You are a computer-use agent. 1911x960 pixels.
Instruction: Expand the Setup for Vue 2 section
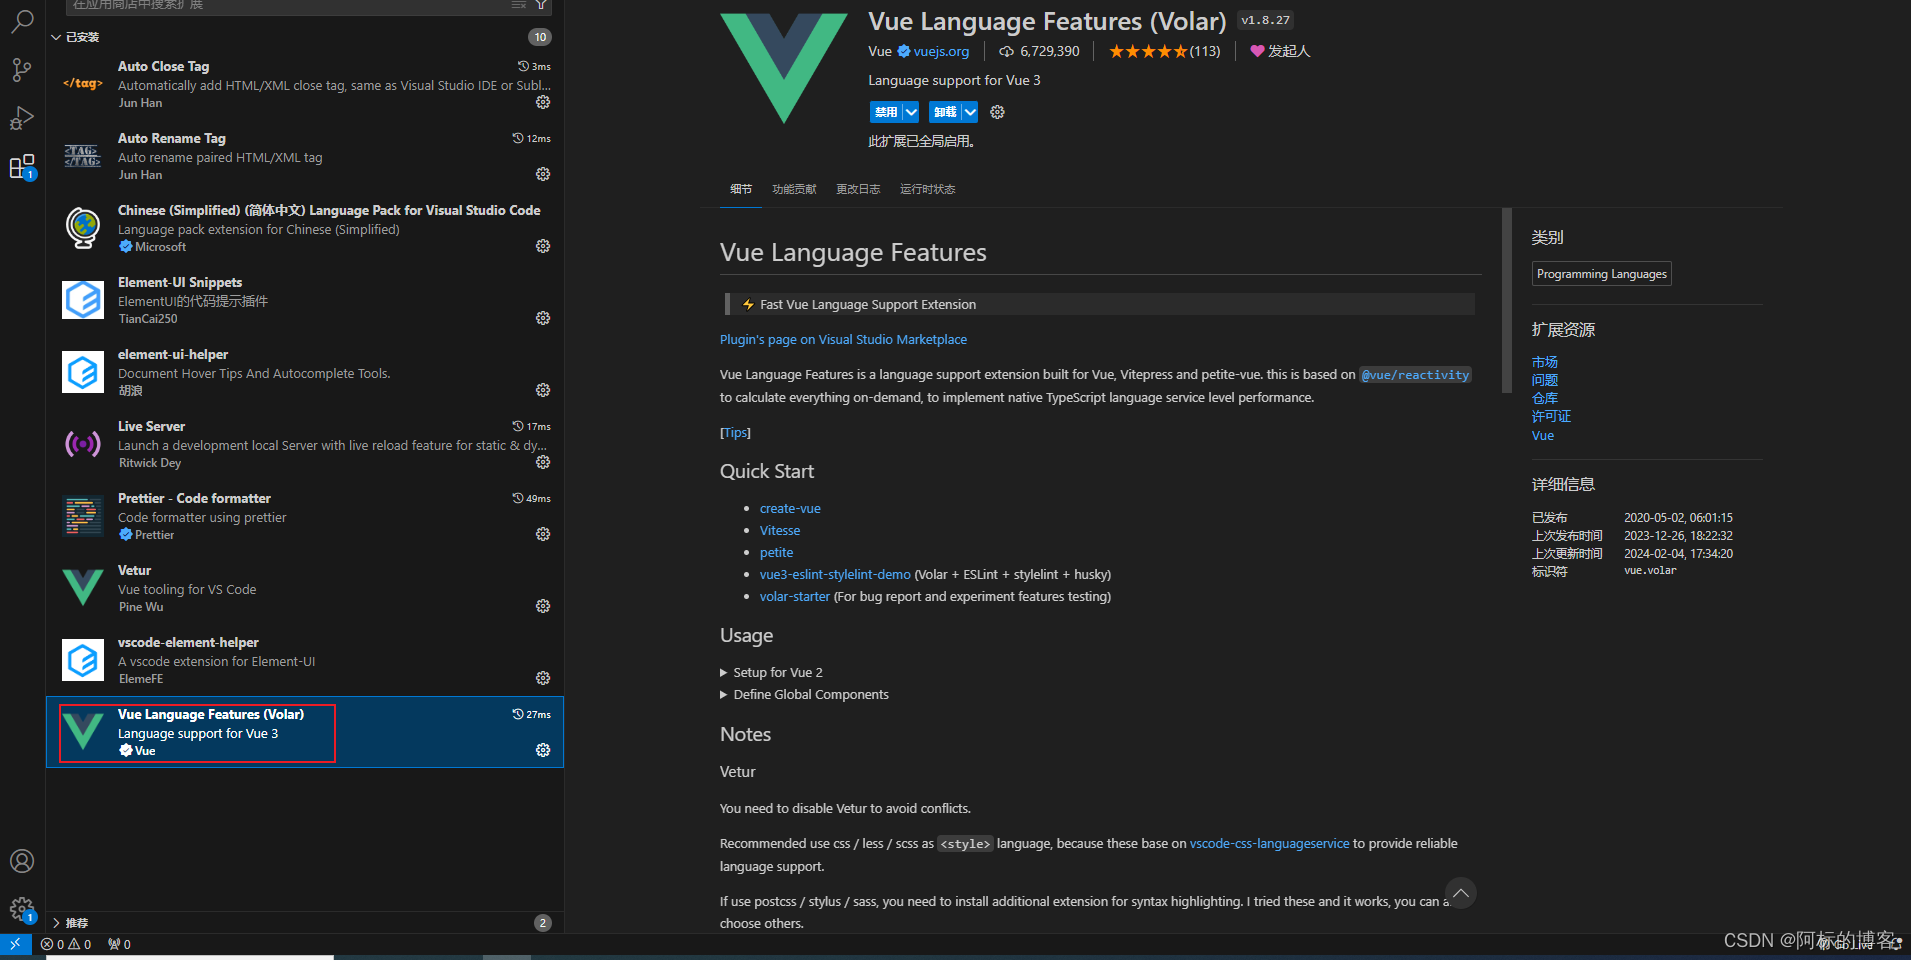tap(776, 671)
